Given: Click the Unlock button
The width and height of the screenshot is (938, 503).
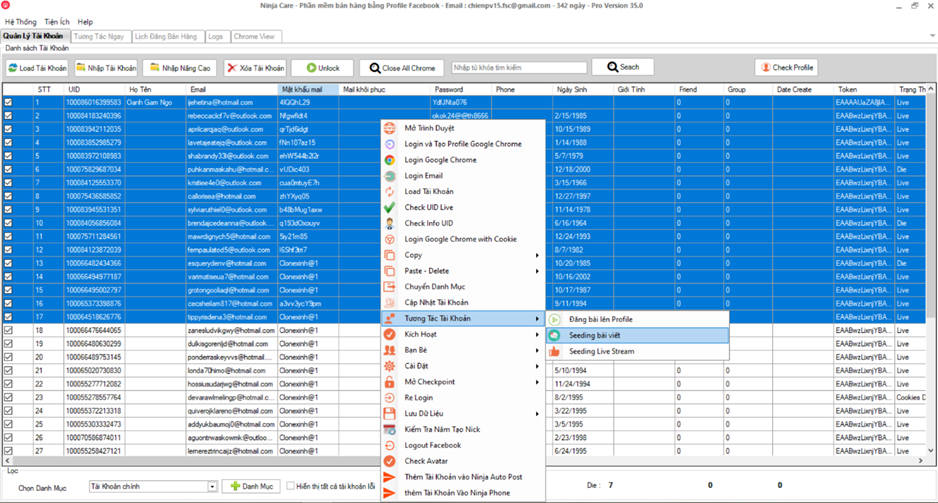Looking at the screenshot, I should point(322,68).
